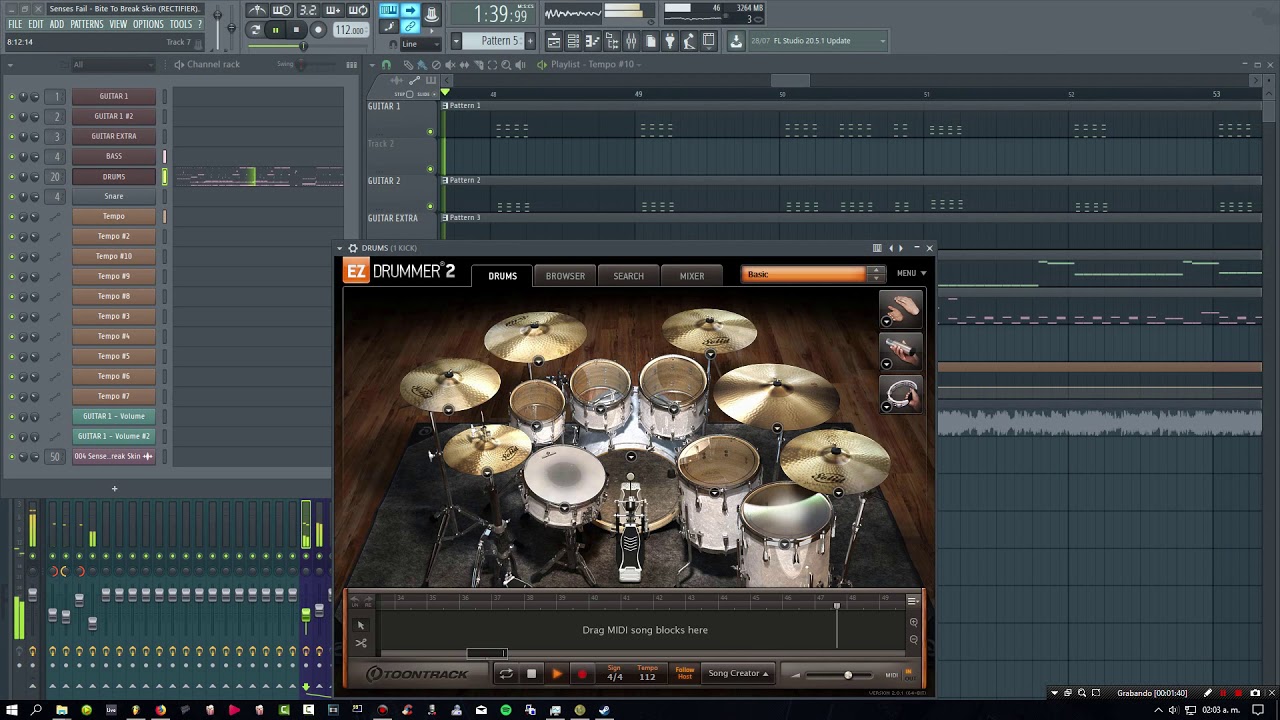The image size is (1280, 720).
Task: Click the EZdrummer 4/4 time signature
Action: point(614,676)
